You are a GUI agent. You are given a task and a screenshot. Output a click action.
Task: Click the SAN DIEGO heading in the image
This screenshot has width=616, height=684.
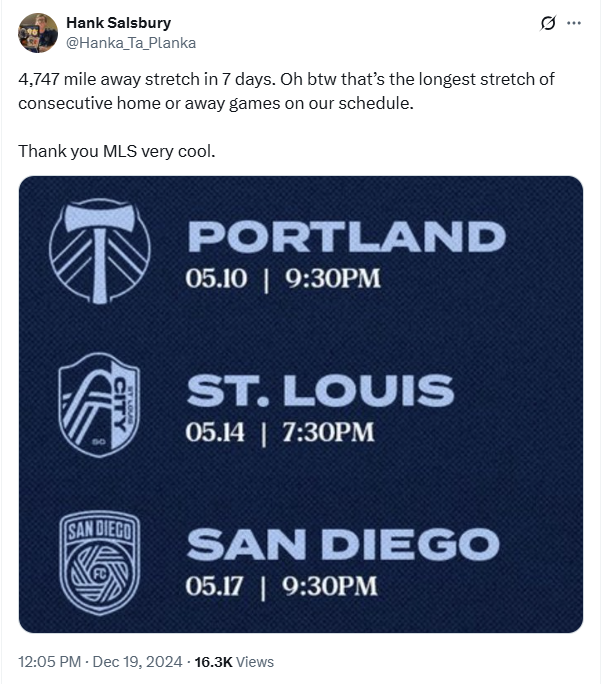click(342, 546)
